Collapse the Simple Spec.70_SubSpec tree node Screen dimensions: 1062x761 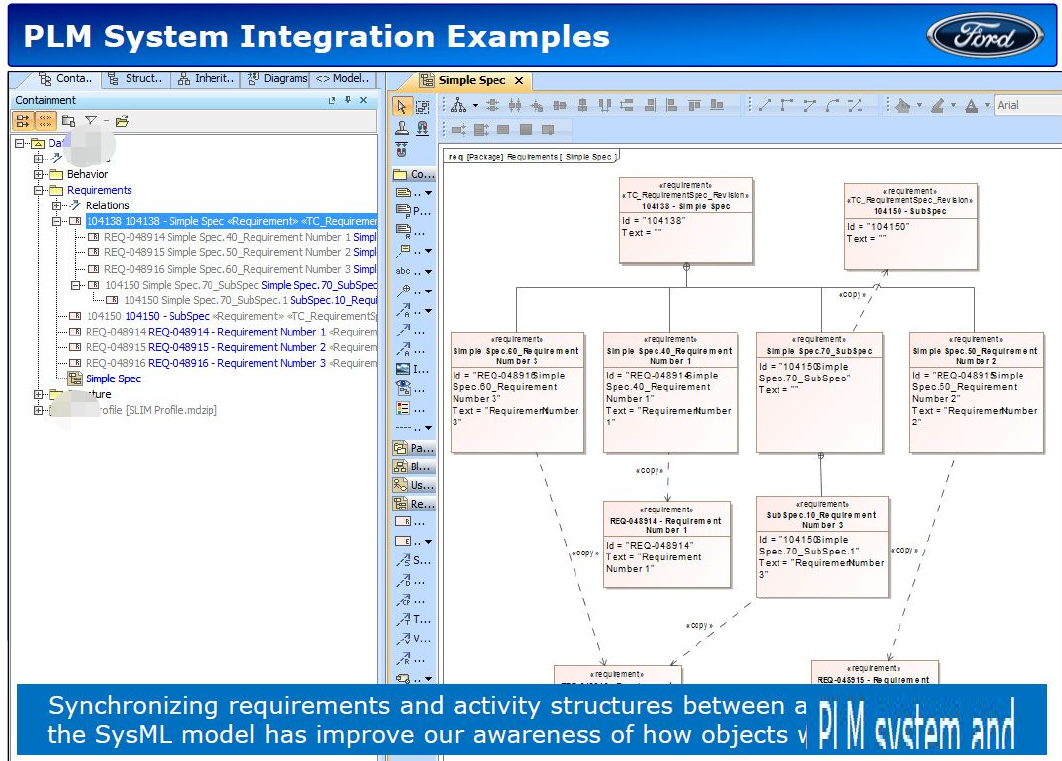click(x=75, y=285)
